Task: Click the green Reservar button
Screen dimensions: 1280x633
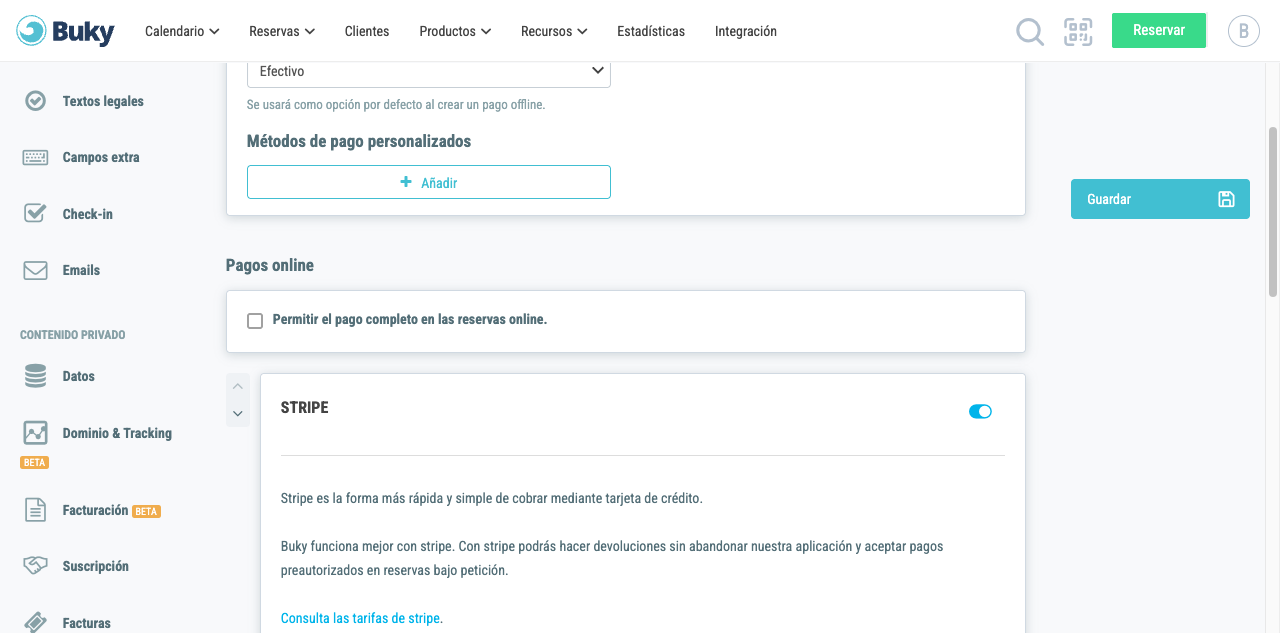Action: click(1159, 30)
